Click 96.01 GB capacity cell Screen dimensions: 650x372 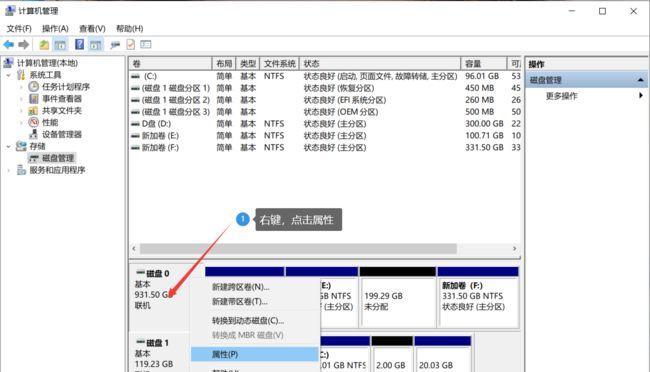[482, 76]
